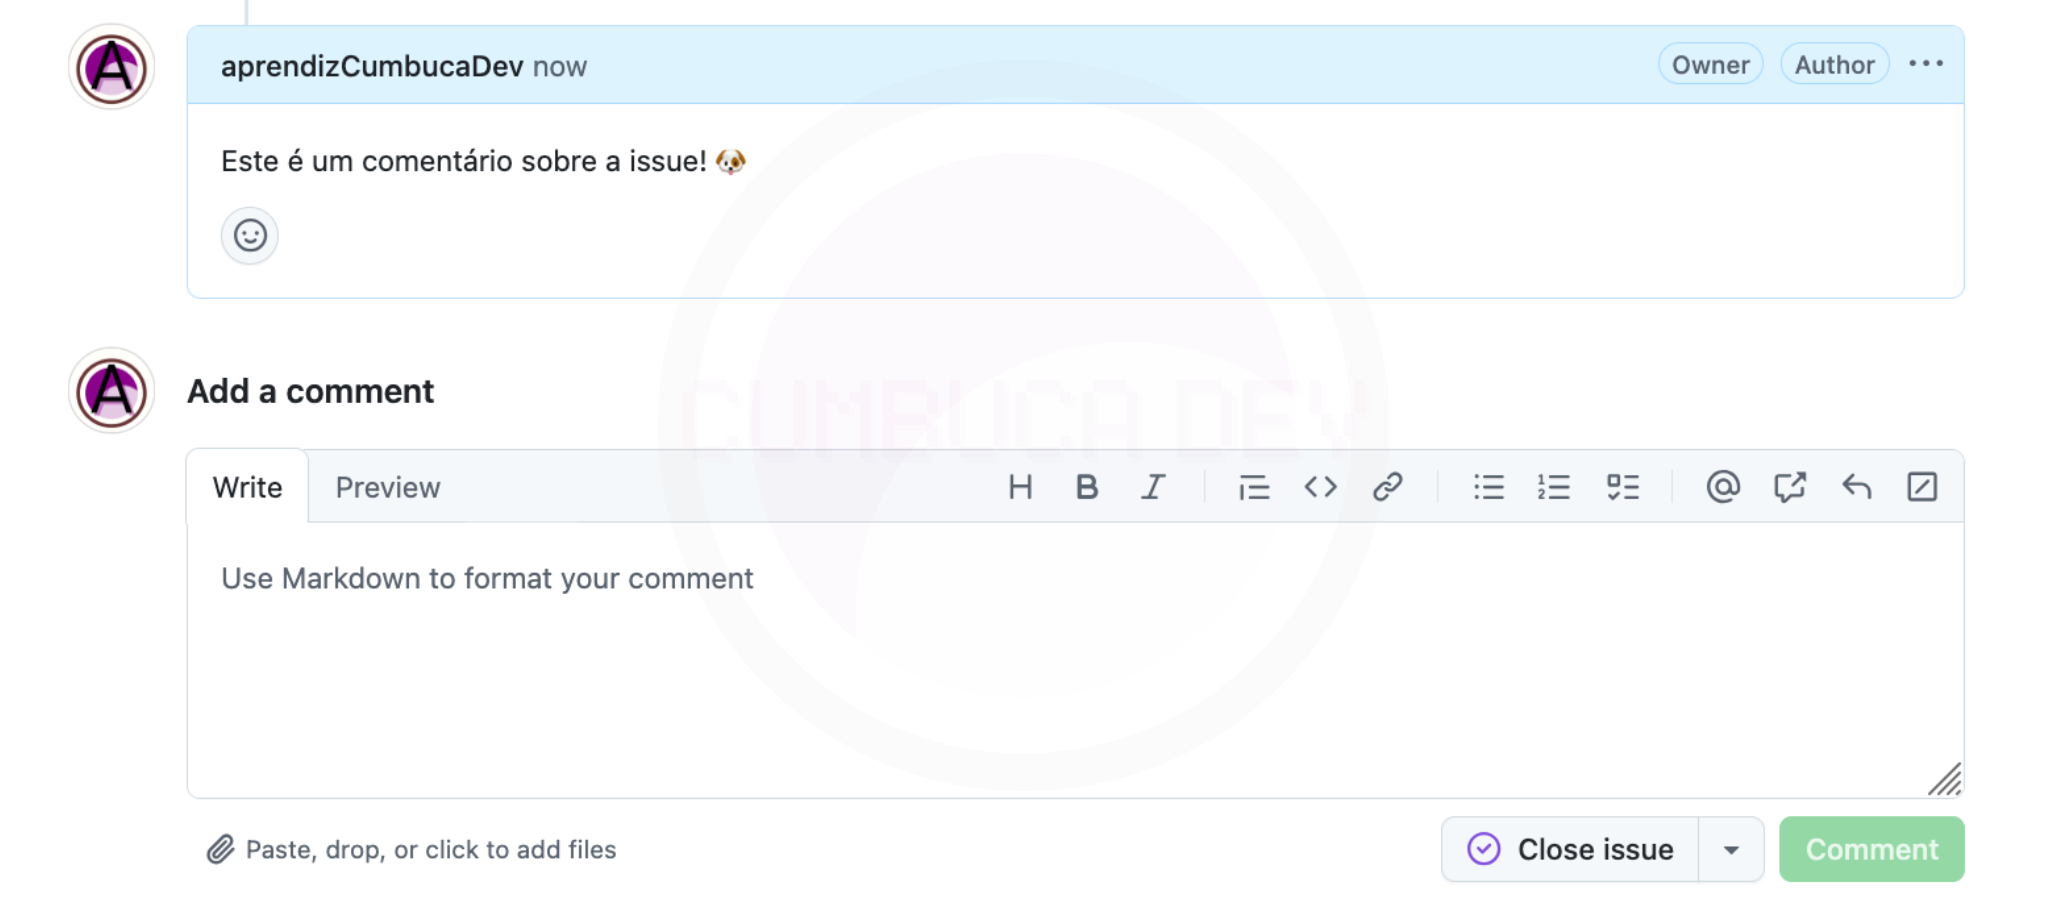
Task: Switch to the Preview tab
Action: (x=388, y=487)
